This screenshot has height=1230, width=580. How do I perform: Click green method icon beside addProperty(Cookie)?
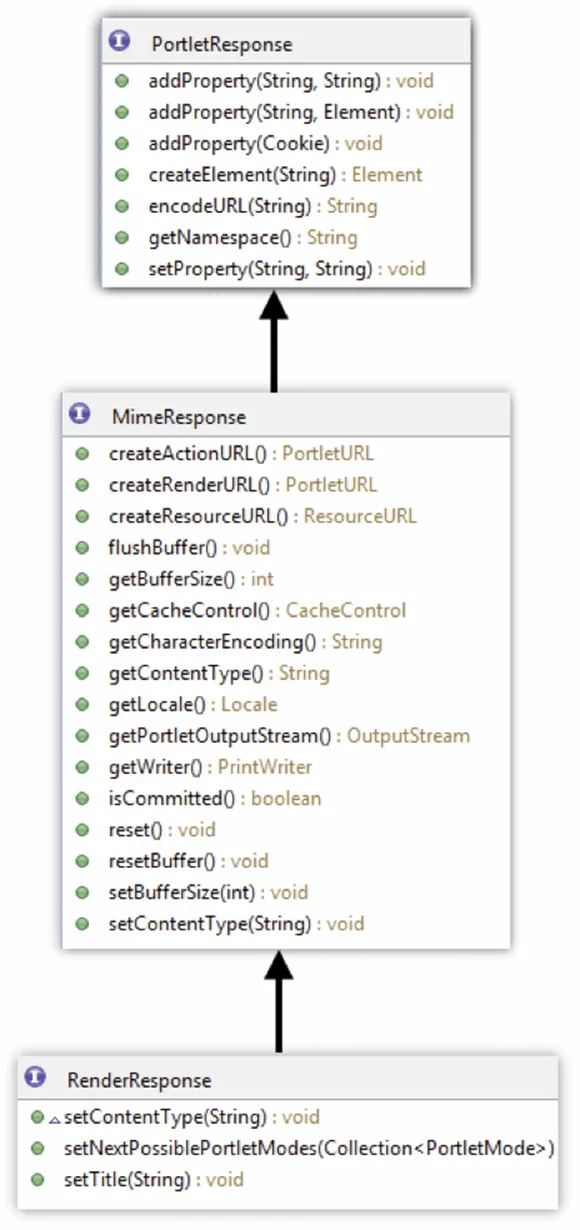pos(122,143)
